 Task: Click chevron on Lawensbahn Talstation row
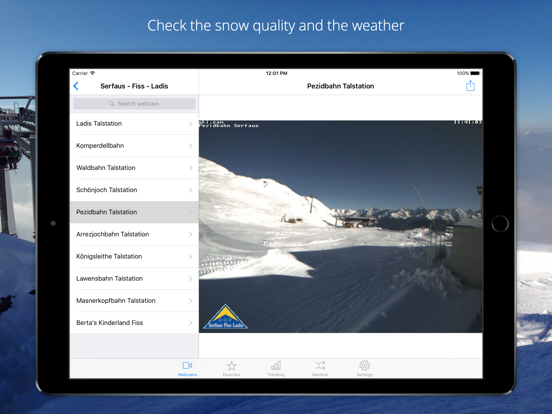coord(190,278)
